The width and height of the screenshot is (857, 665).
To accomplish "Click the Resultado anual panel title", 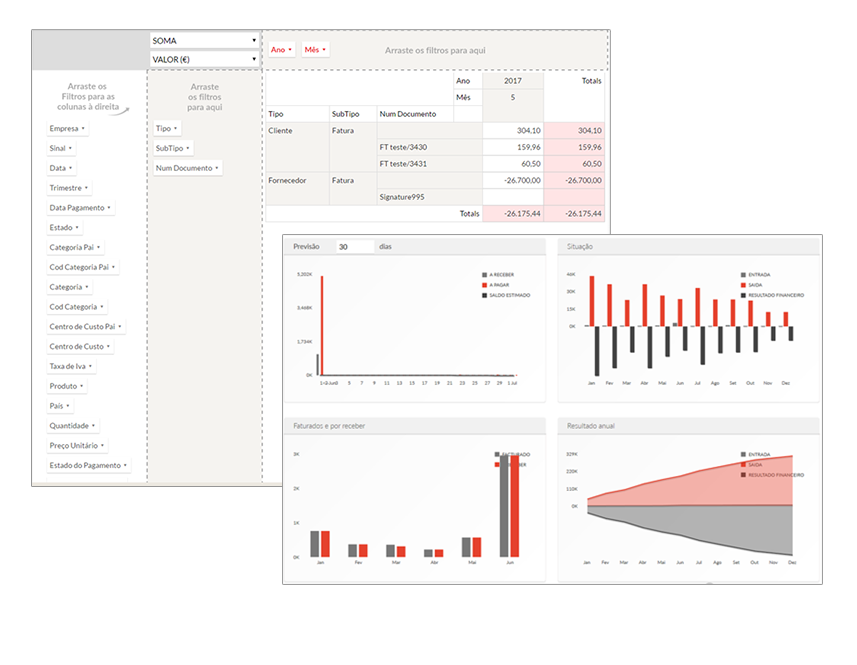I will (591, 426).
